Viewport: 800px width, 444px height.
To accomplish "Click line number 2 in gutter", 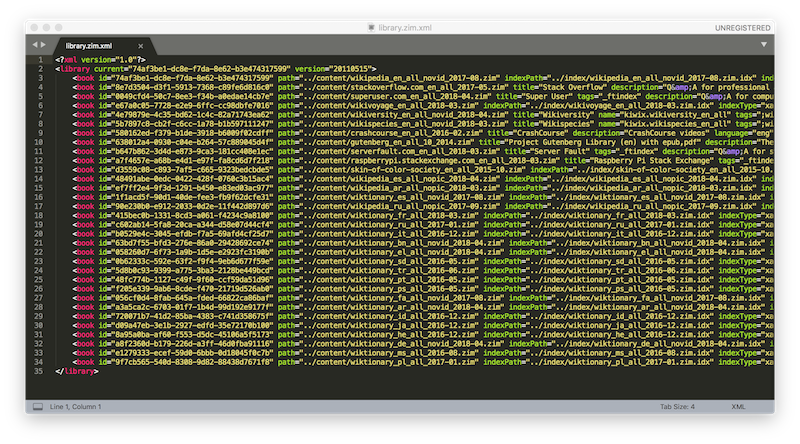I will pos(40,69).
